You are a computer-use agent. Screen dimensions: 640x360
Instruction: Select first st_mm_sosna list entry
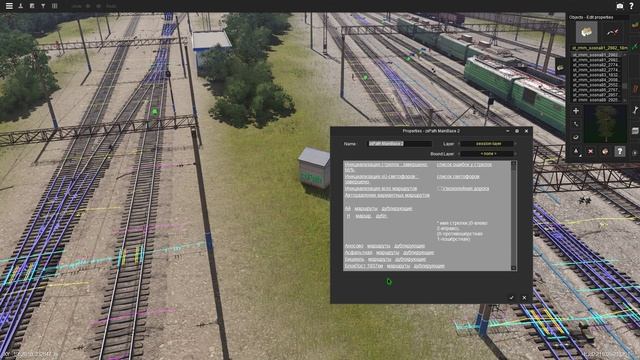click(596, 55)
